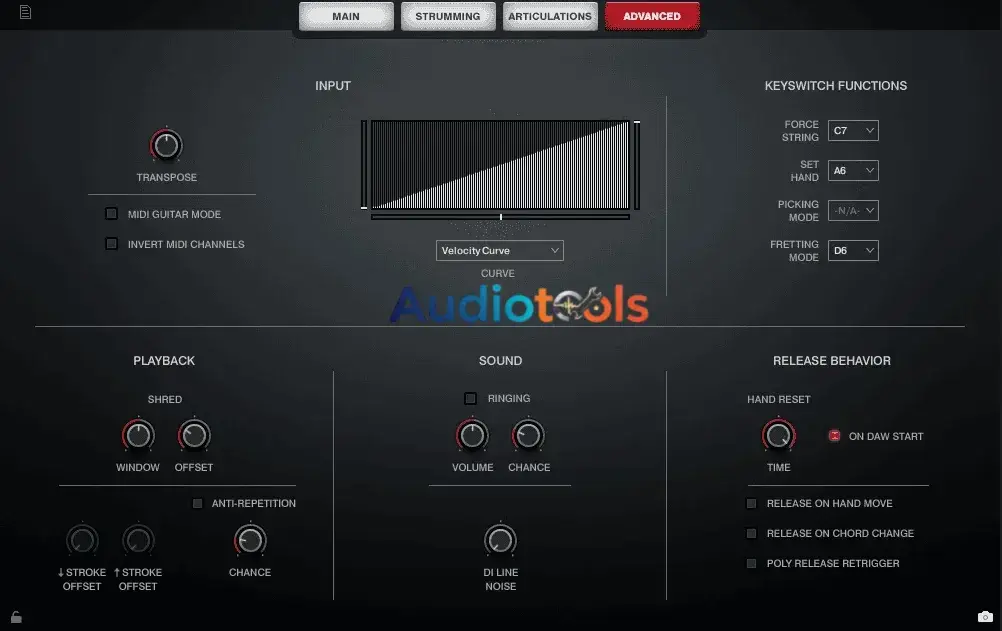
Task: Enable MIDI GUITAR MODE checkbox
Action: pos(111,214)
